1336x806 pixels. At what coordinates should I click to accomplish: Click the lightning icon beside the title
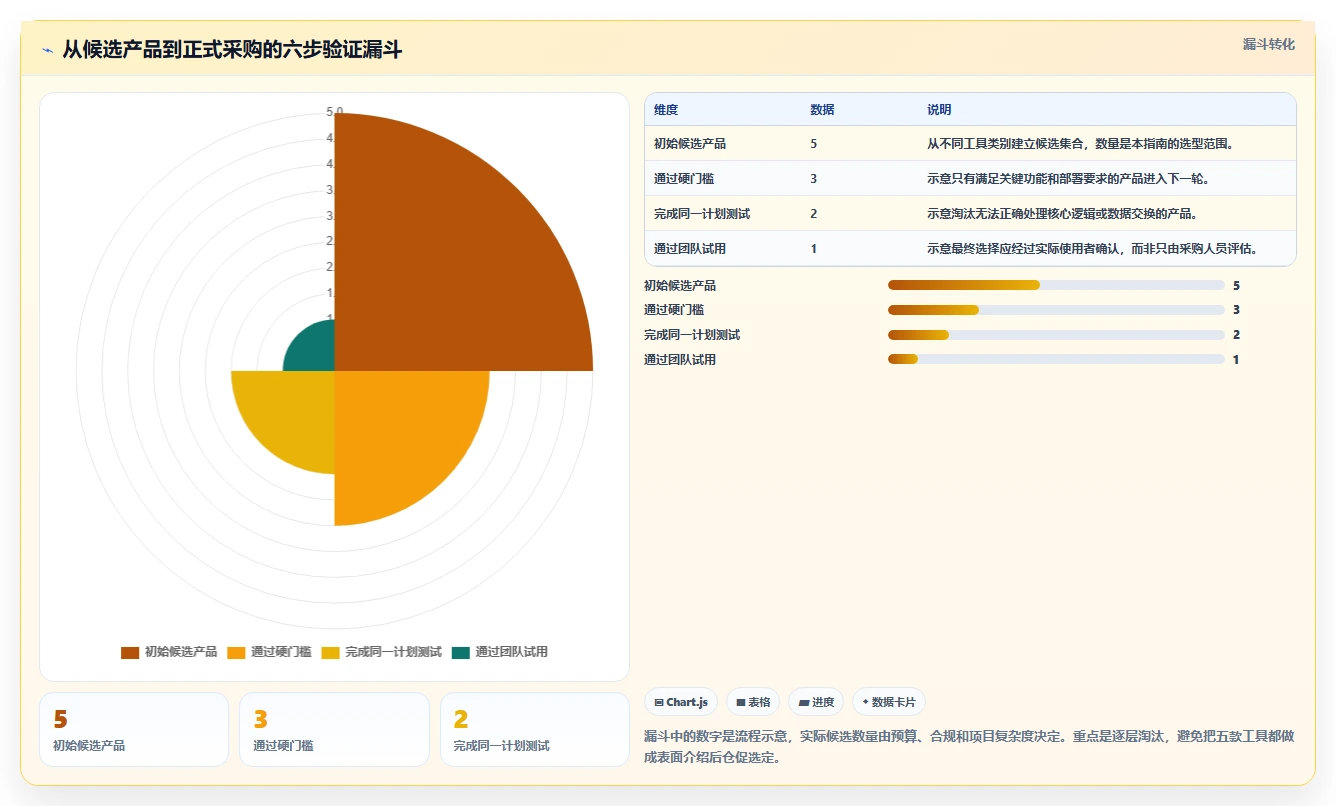pyautogui.click(x=47, y=50)
